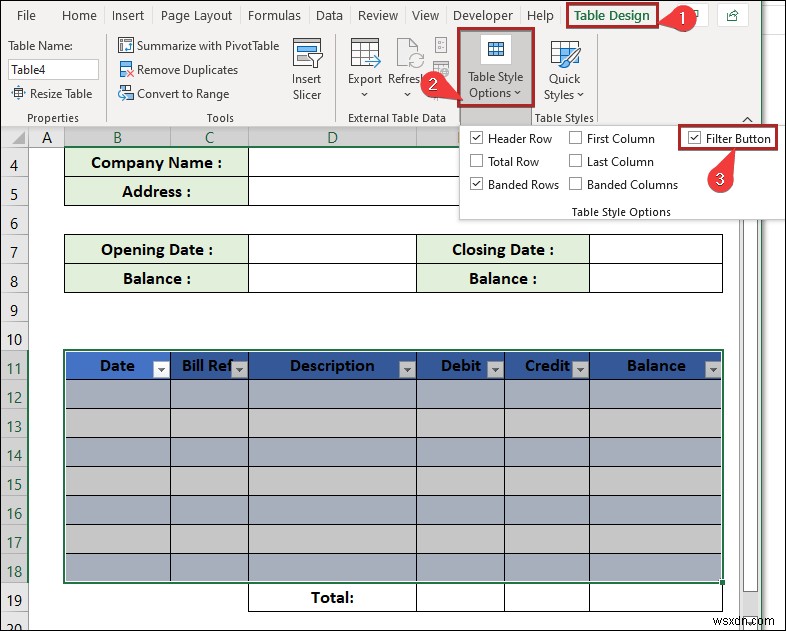Expand the Quick Styles dropdown chevron
The width and height of the screenshot is (786, 631).
(580, 94)
